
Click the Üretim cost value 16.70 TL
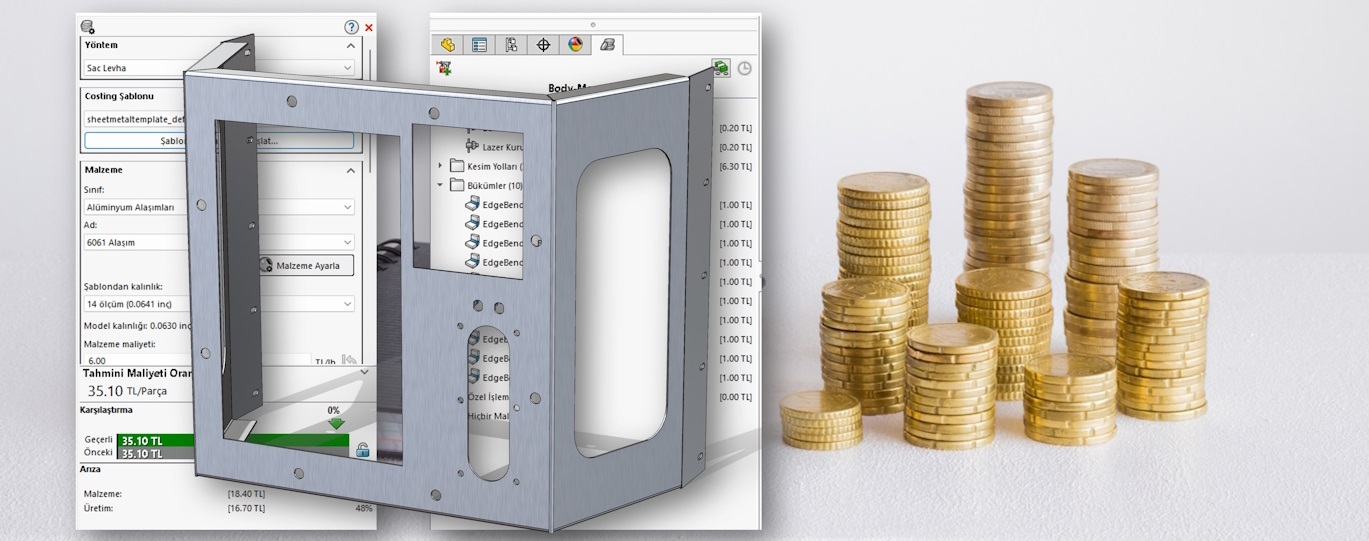[x=246, y=508]
